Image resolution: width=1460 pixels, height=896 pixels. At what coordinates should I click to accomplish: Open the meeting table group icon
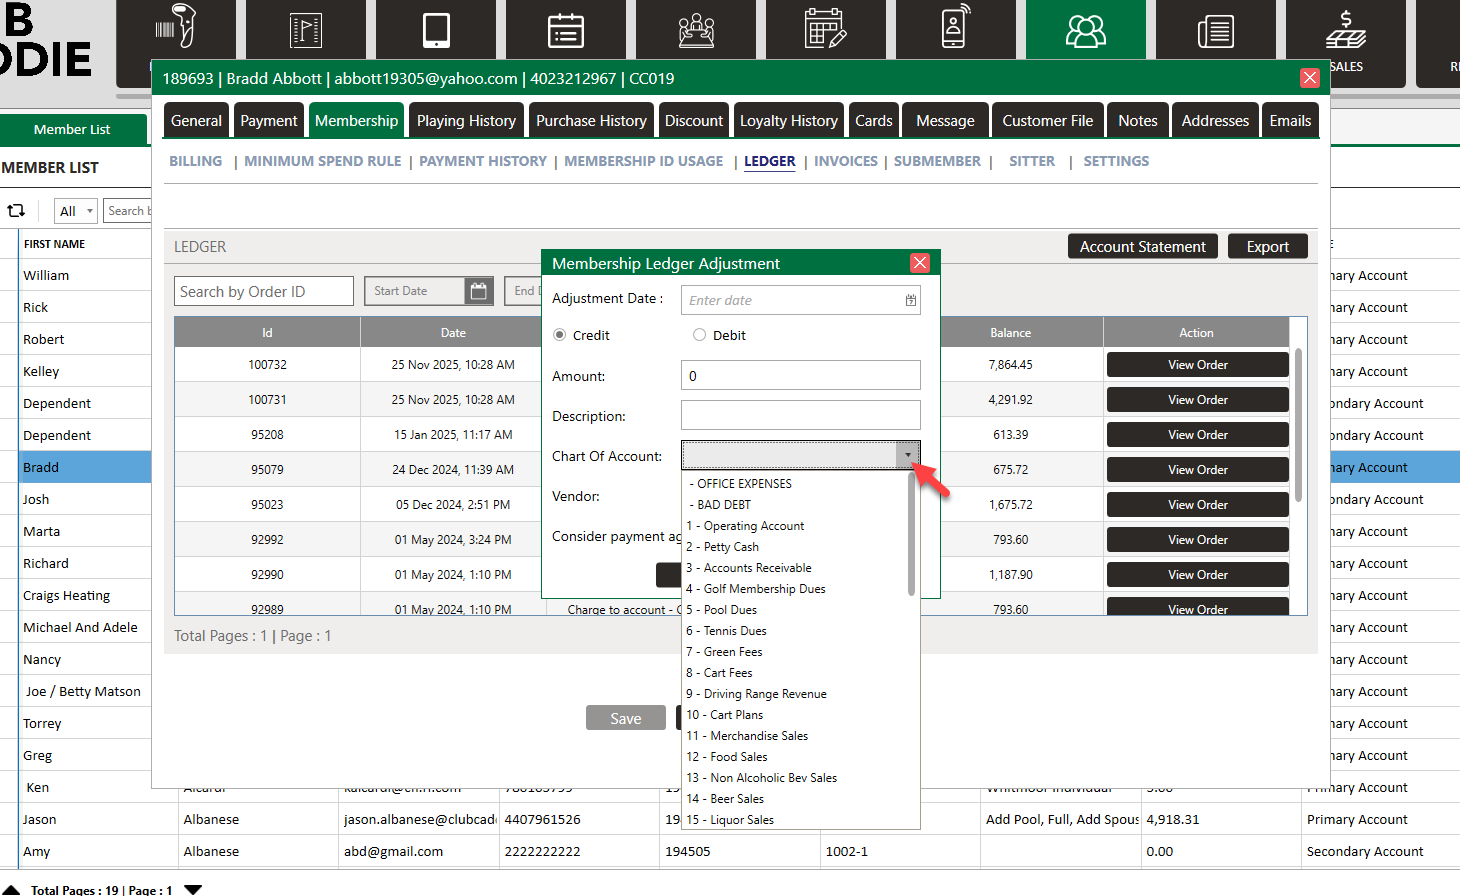[696, 30]
